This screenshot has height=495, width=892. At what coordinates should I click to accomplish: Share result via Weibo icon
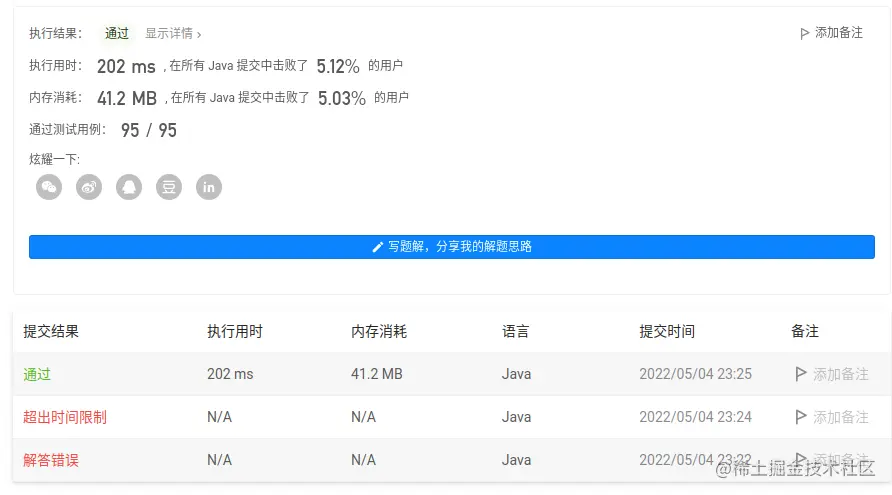(89, 187)
